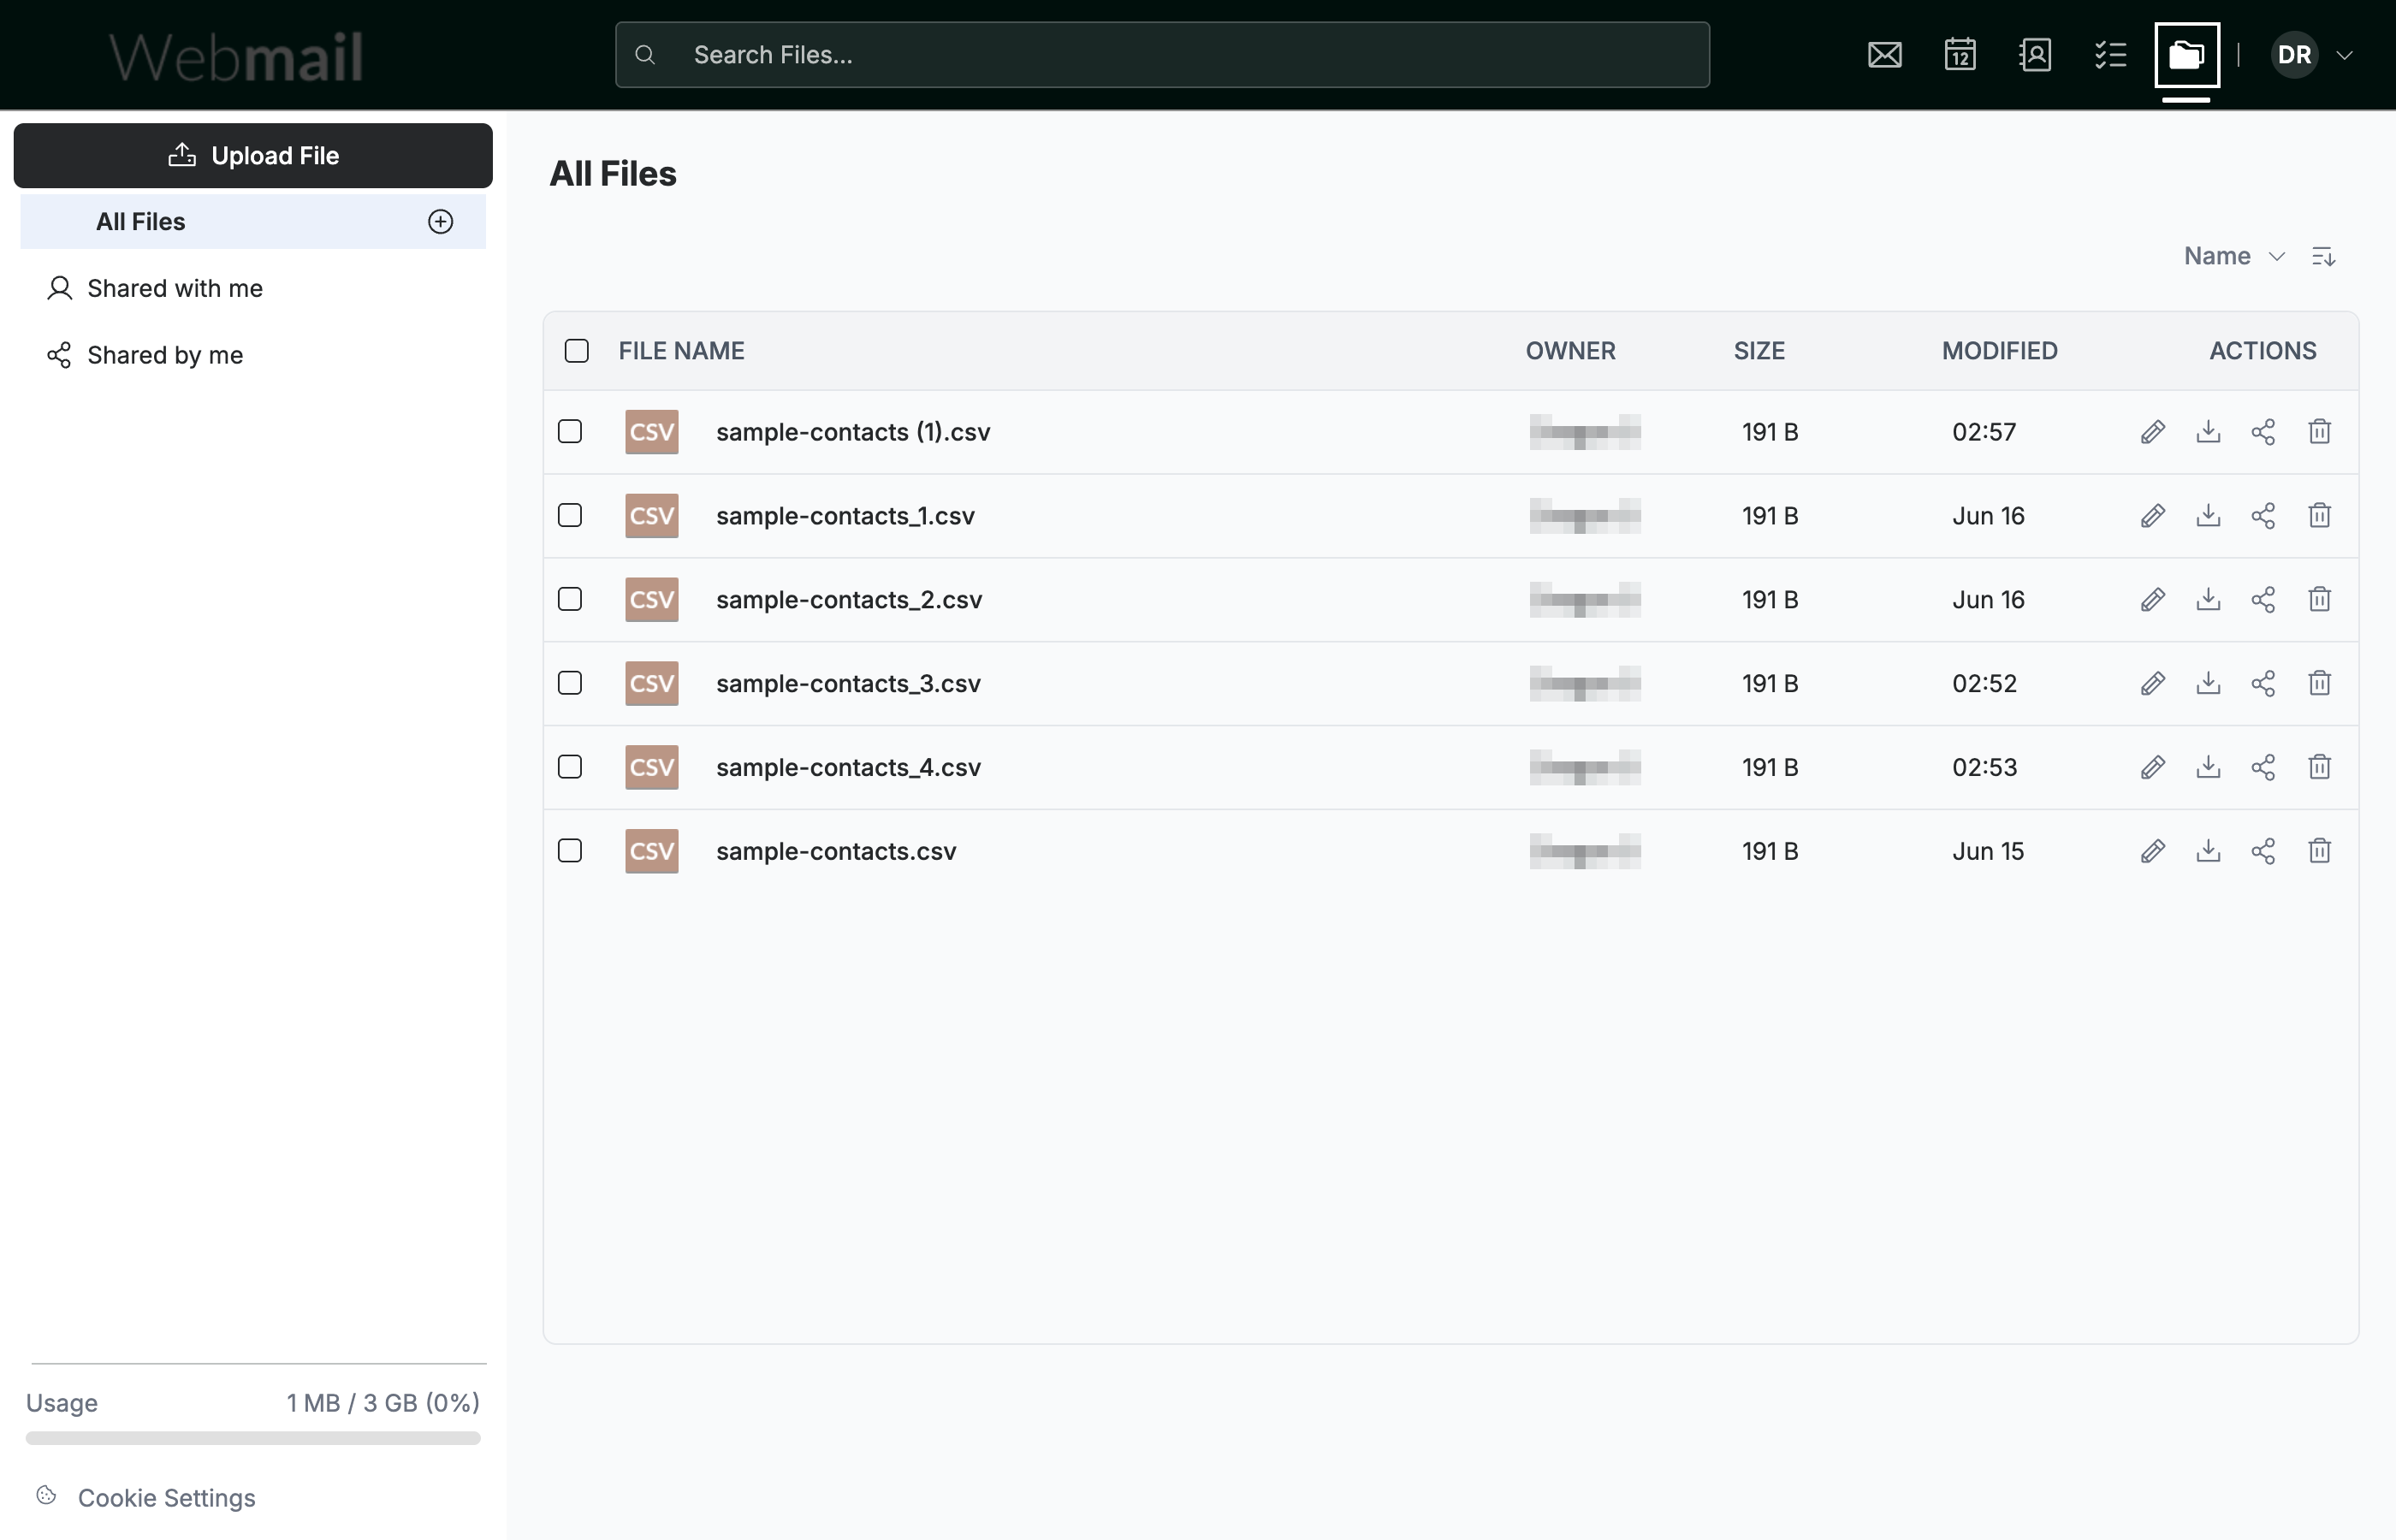This screenshot has width=2396, height=1540.
Task: Click the Webmail logo
Action: click(236, 56)
